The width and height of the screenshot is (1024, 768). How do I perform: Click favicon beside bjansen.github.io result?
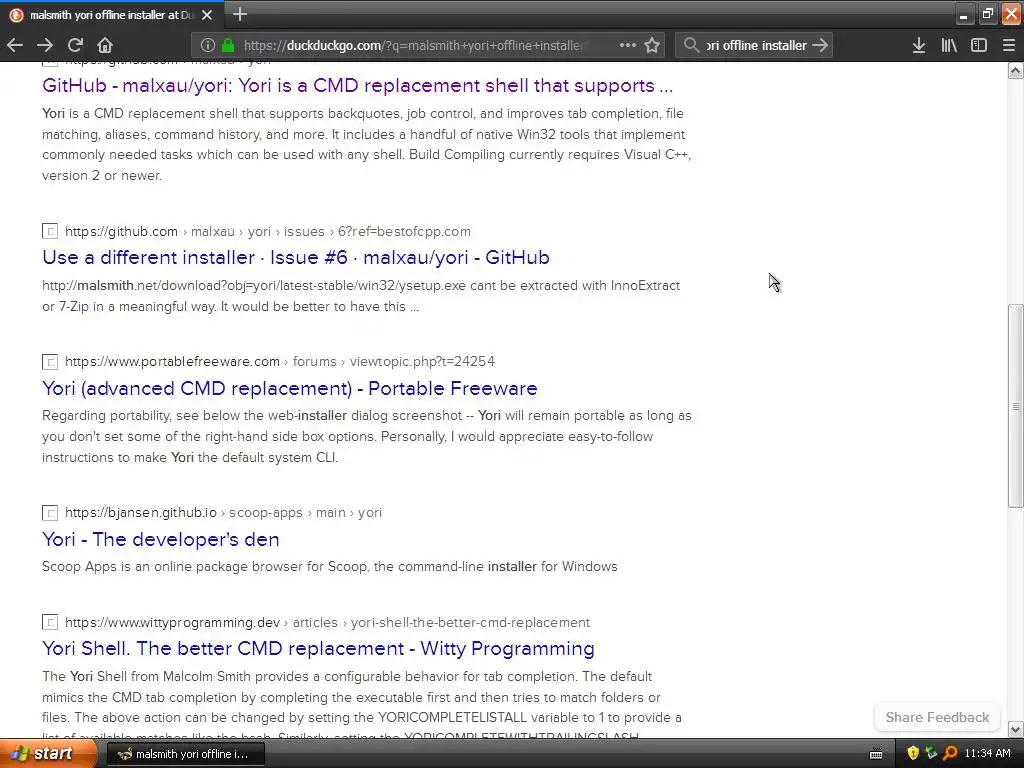(50, 513)
